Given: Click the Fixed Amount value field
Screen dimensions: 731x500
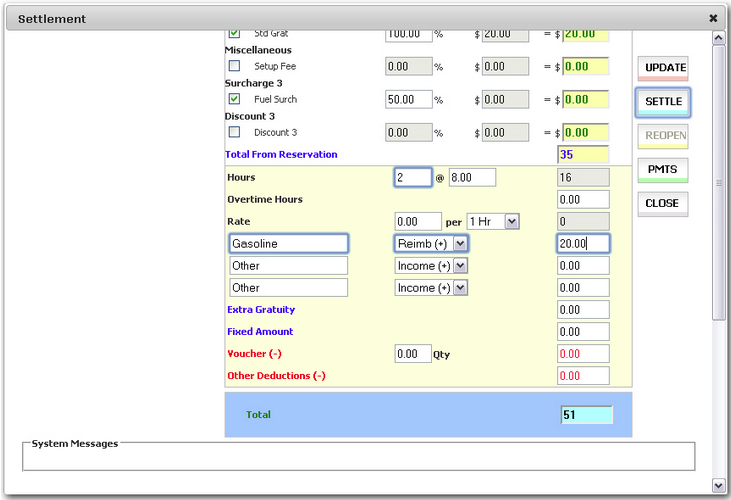Looking at the screenshot, I should click(x=583, y=332).
